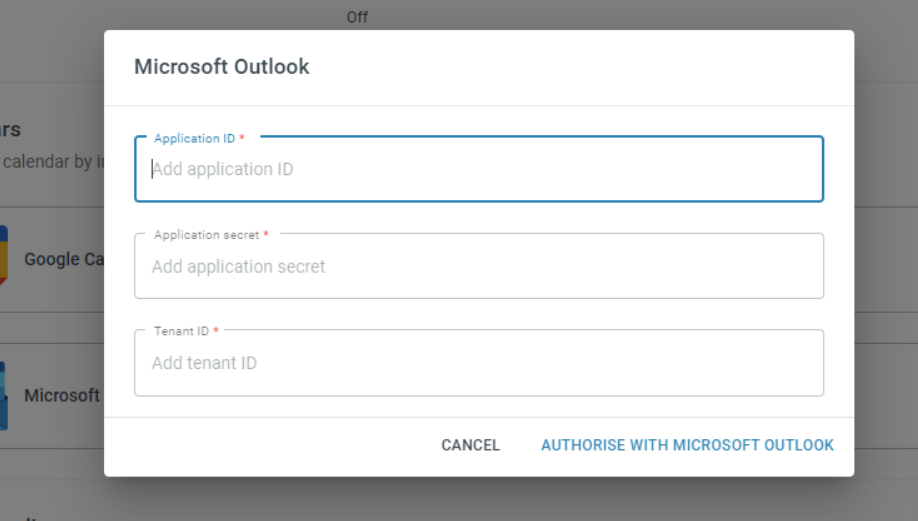918x521 pixels.
Task: Cancel the Microsoft Outlook dialog
Action: tap(470, 445)
